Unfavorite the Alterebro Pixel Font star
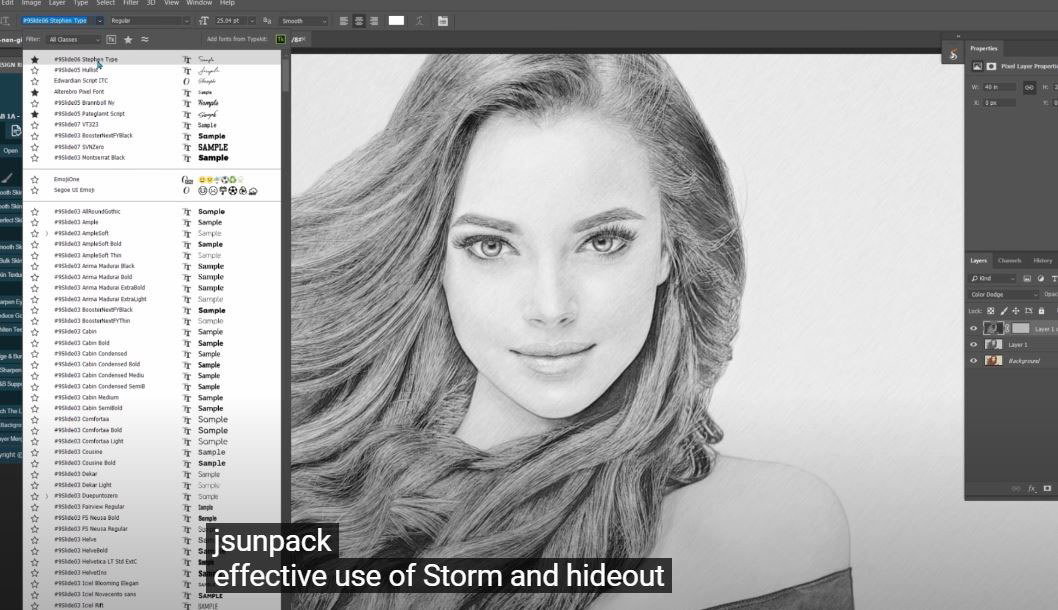Image resolution: width=1058 pixels, height=610 pixels. [35, 92]
